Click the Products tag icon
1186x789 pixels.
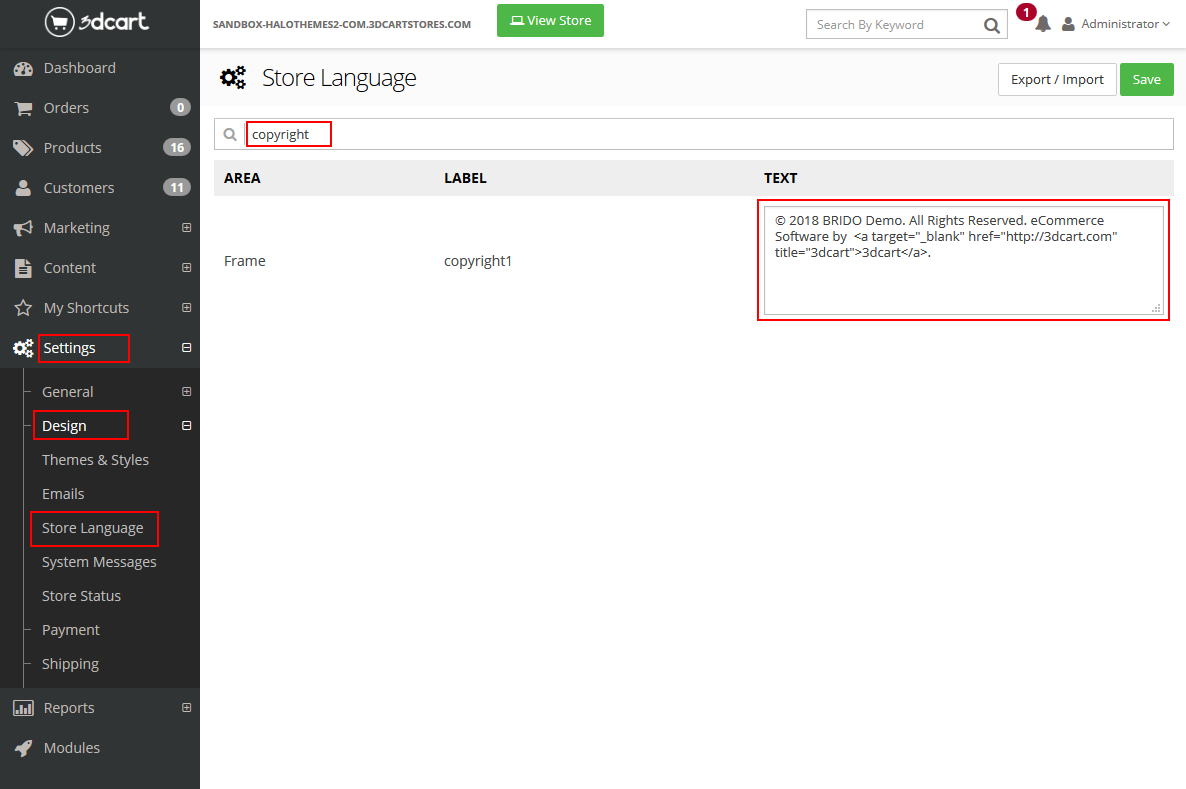23,148
